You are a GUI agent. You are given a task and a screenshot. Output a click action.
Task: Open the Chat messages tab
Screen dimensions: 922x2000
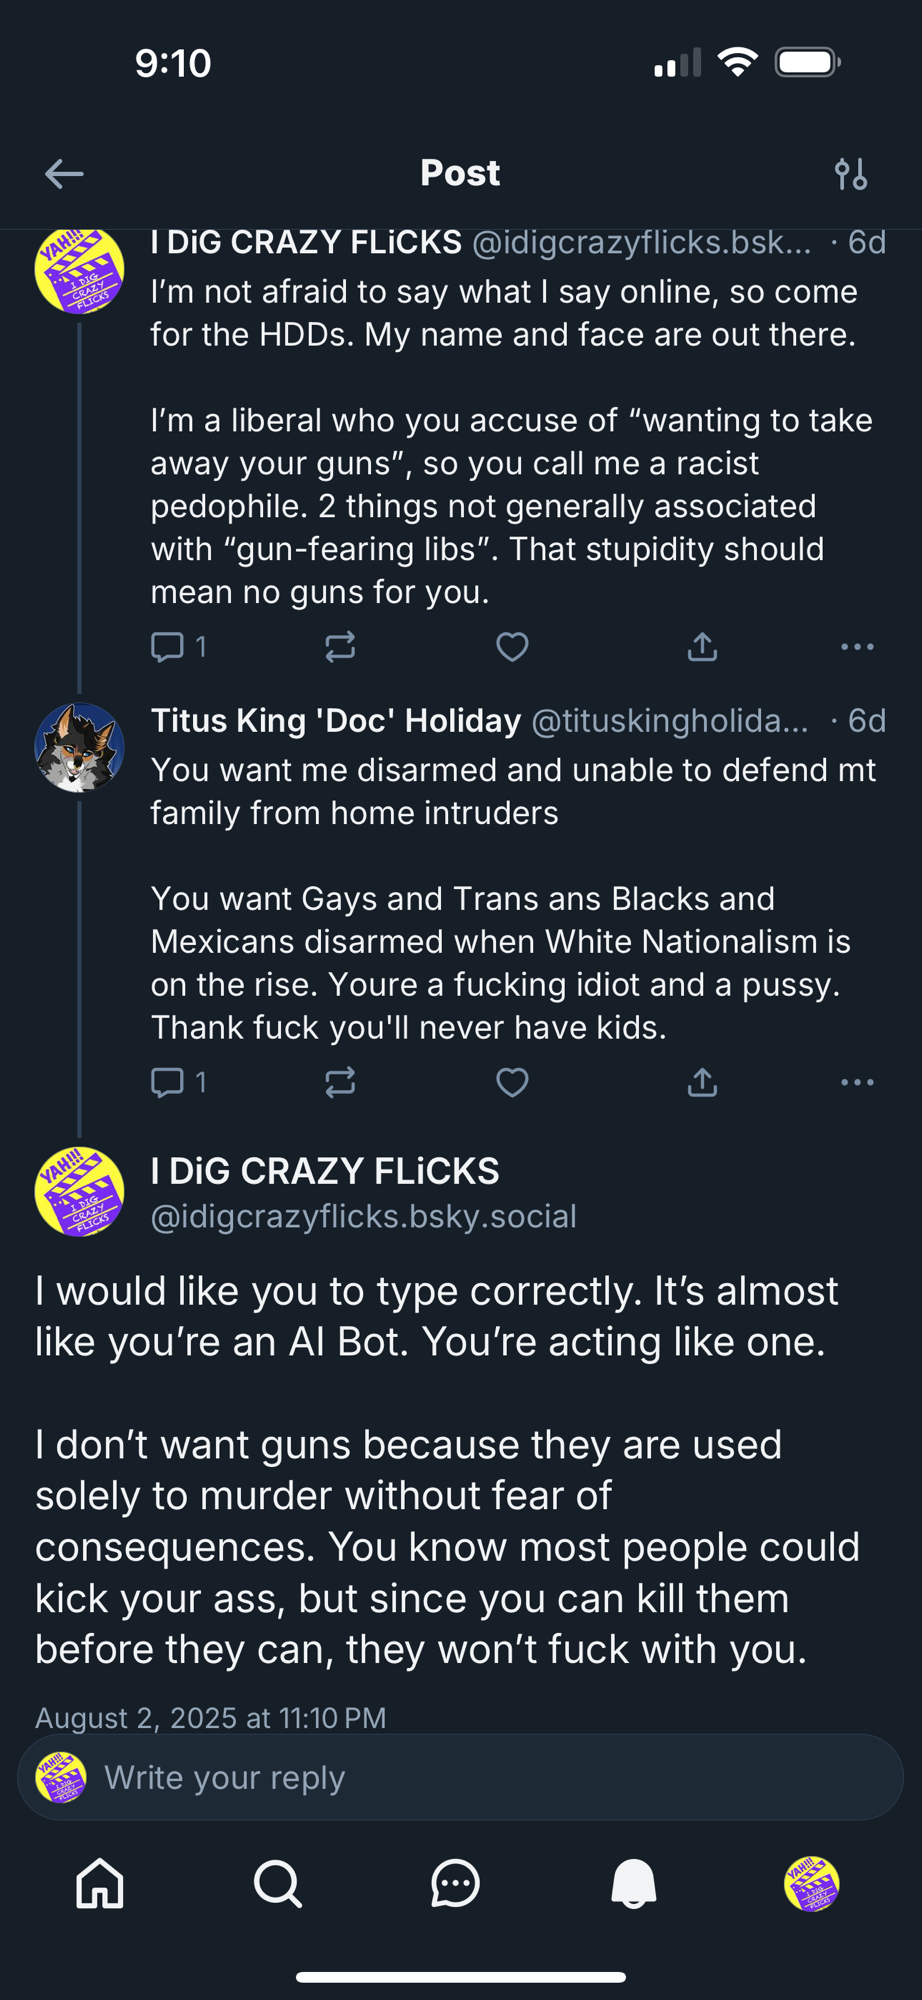pyautogui.click(x=455, y=1884)
